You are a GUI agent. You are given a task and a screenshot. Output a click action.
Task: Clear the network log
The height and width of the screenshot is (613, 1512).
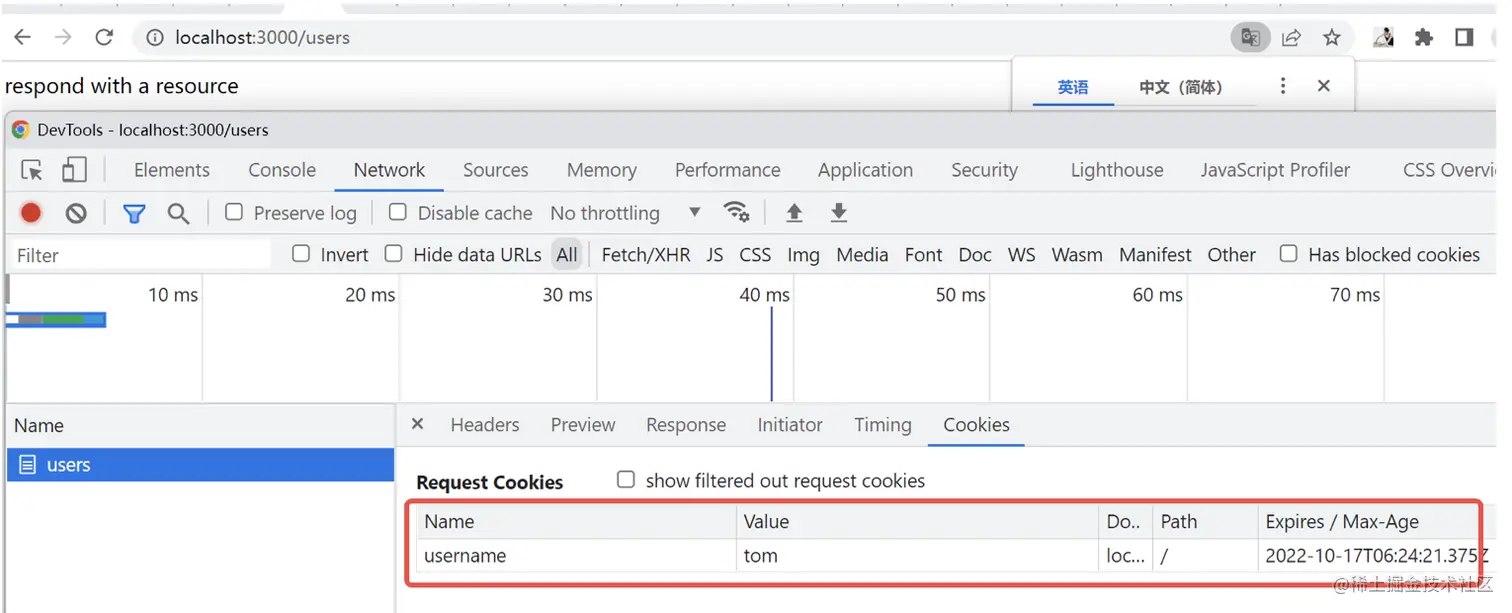coord(76,213)
